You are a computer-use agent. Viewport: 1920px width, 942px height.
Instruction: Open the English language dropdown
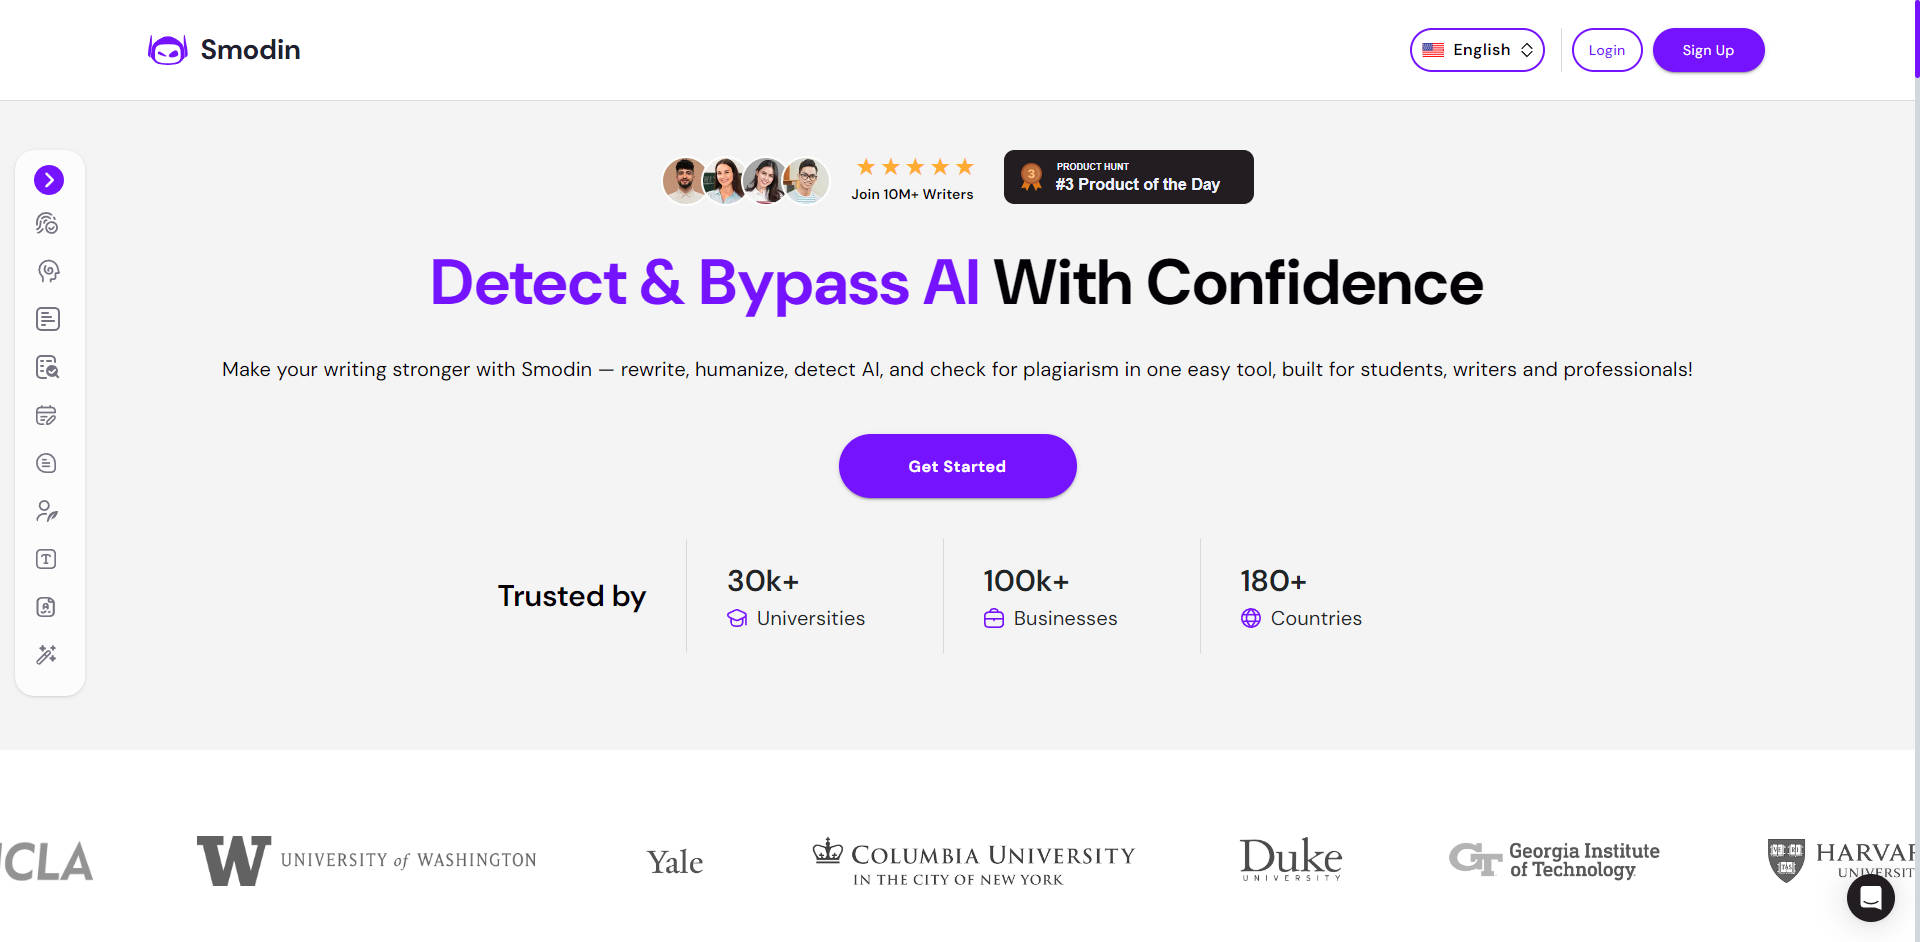(1477, 50)
